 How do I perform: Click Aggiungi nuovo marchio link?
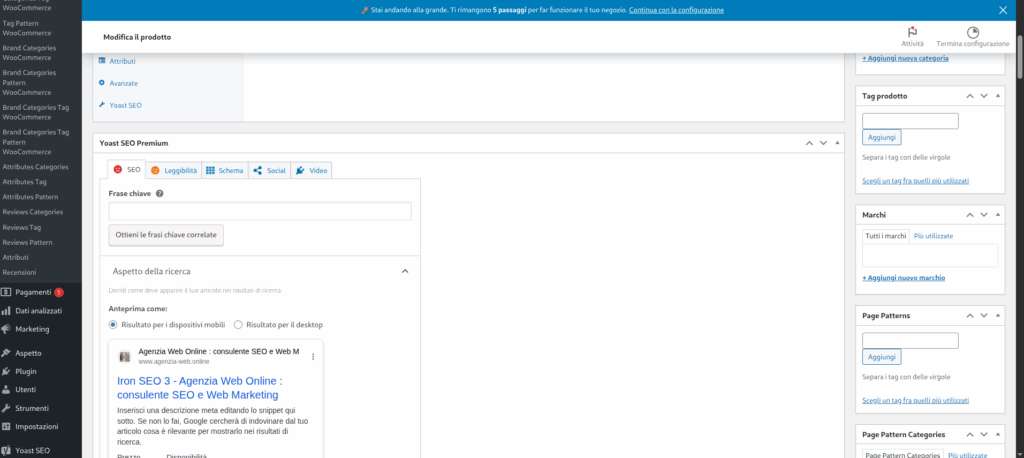[x=903, y=278]
